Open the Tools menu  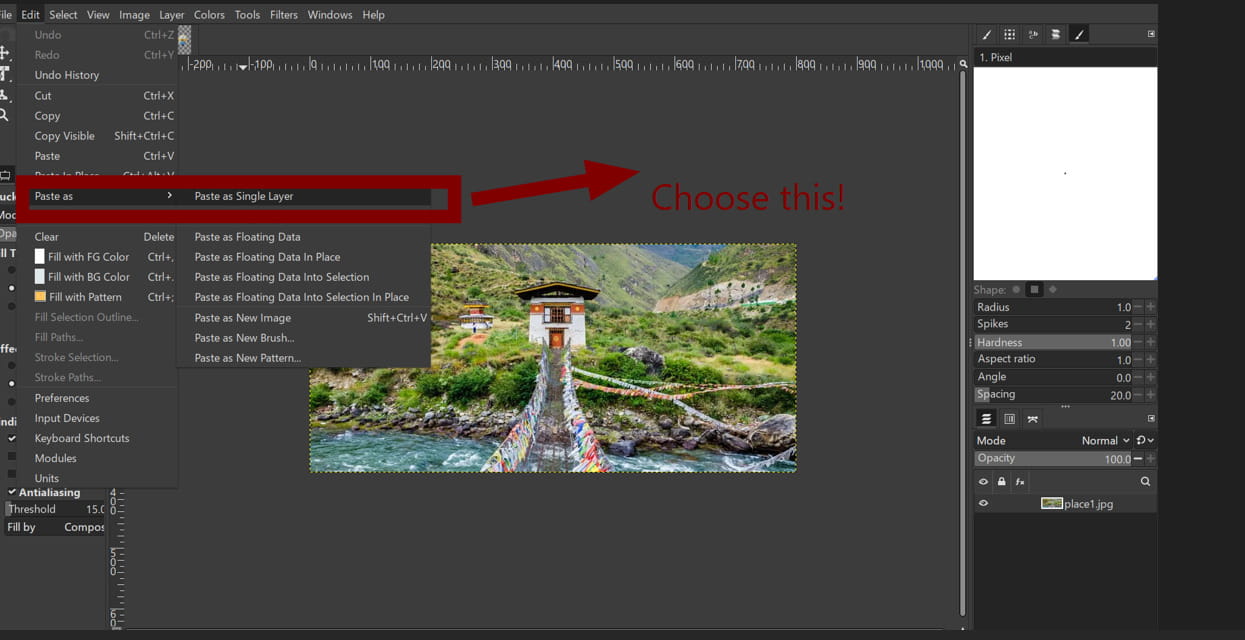point(247,14)
